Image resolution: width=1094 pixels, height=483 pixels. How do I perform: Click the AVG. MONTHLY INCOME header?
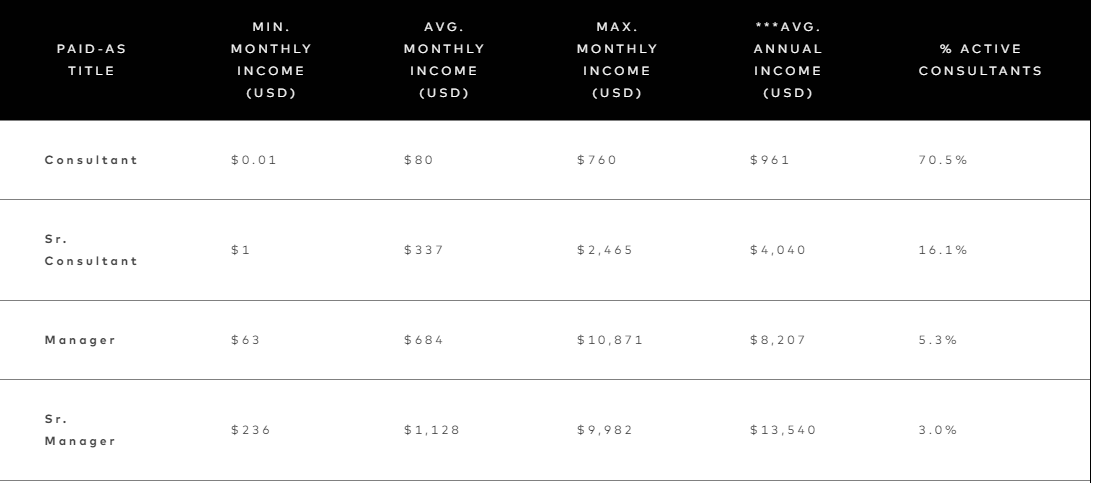click(x=444, y=60)
